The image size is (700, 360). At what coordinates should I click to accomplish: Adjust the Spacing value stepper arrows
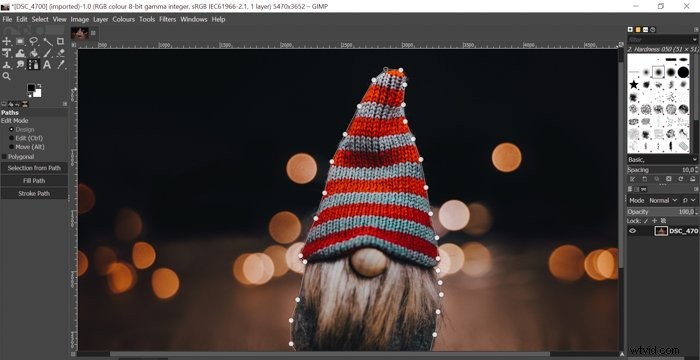[696, 170]
